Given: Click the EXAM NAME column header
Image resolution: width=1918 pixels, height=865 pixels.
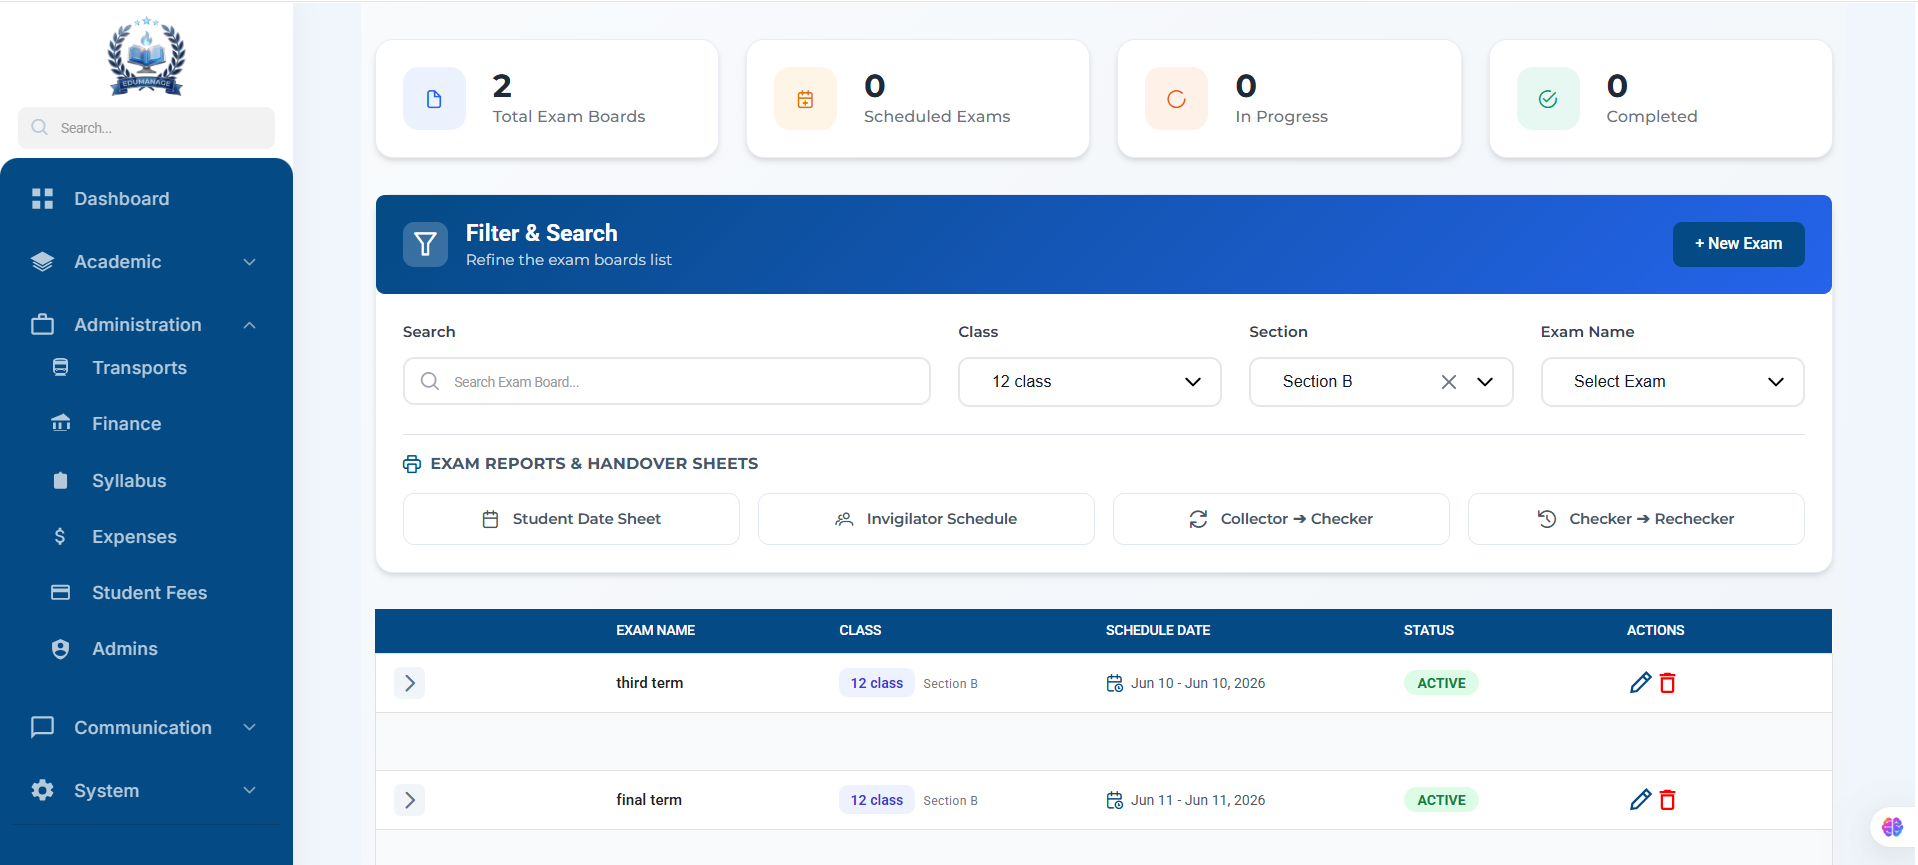Looking at the screenshot, I should [655, 631].
